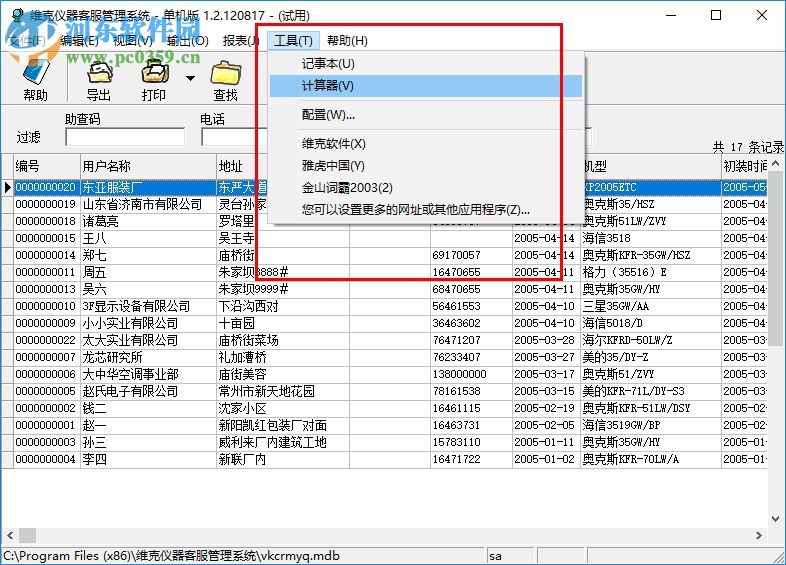786x565 pixels.
Task: Select the 郑七 user cell
Action: coord(148,256)
